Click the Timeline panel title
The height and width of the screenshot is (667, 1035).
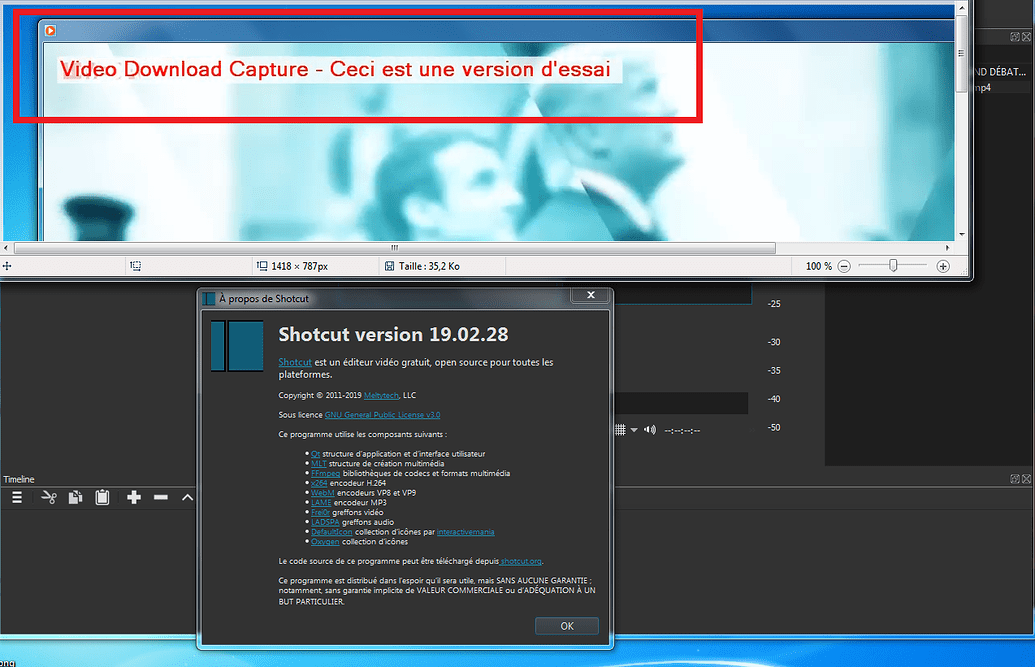(x=18, y=479)
